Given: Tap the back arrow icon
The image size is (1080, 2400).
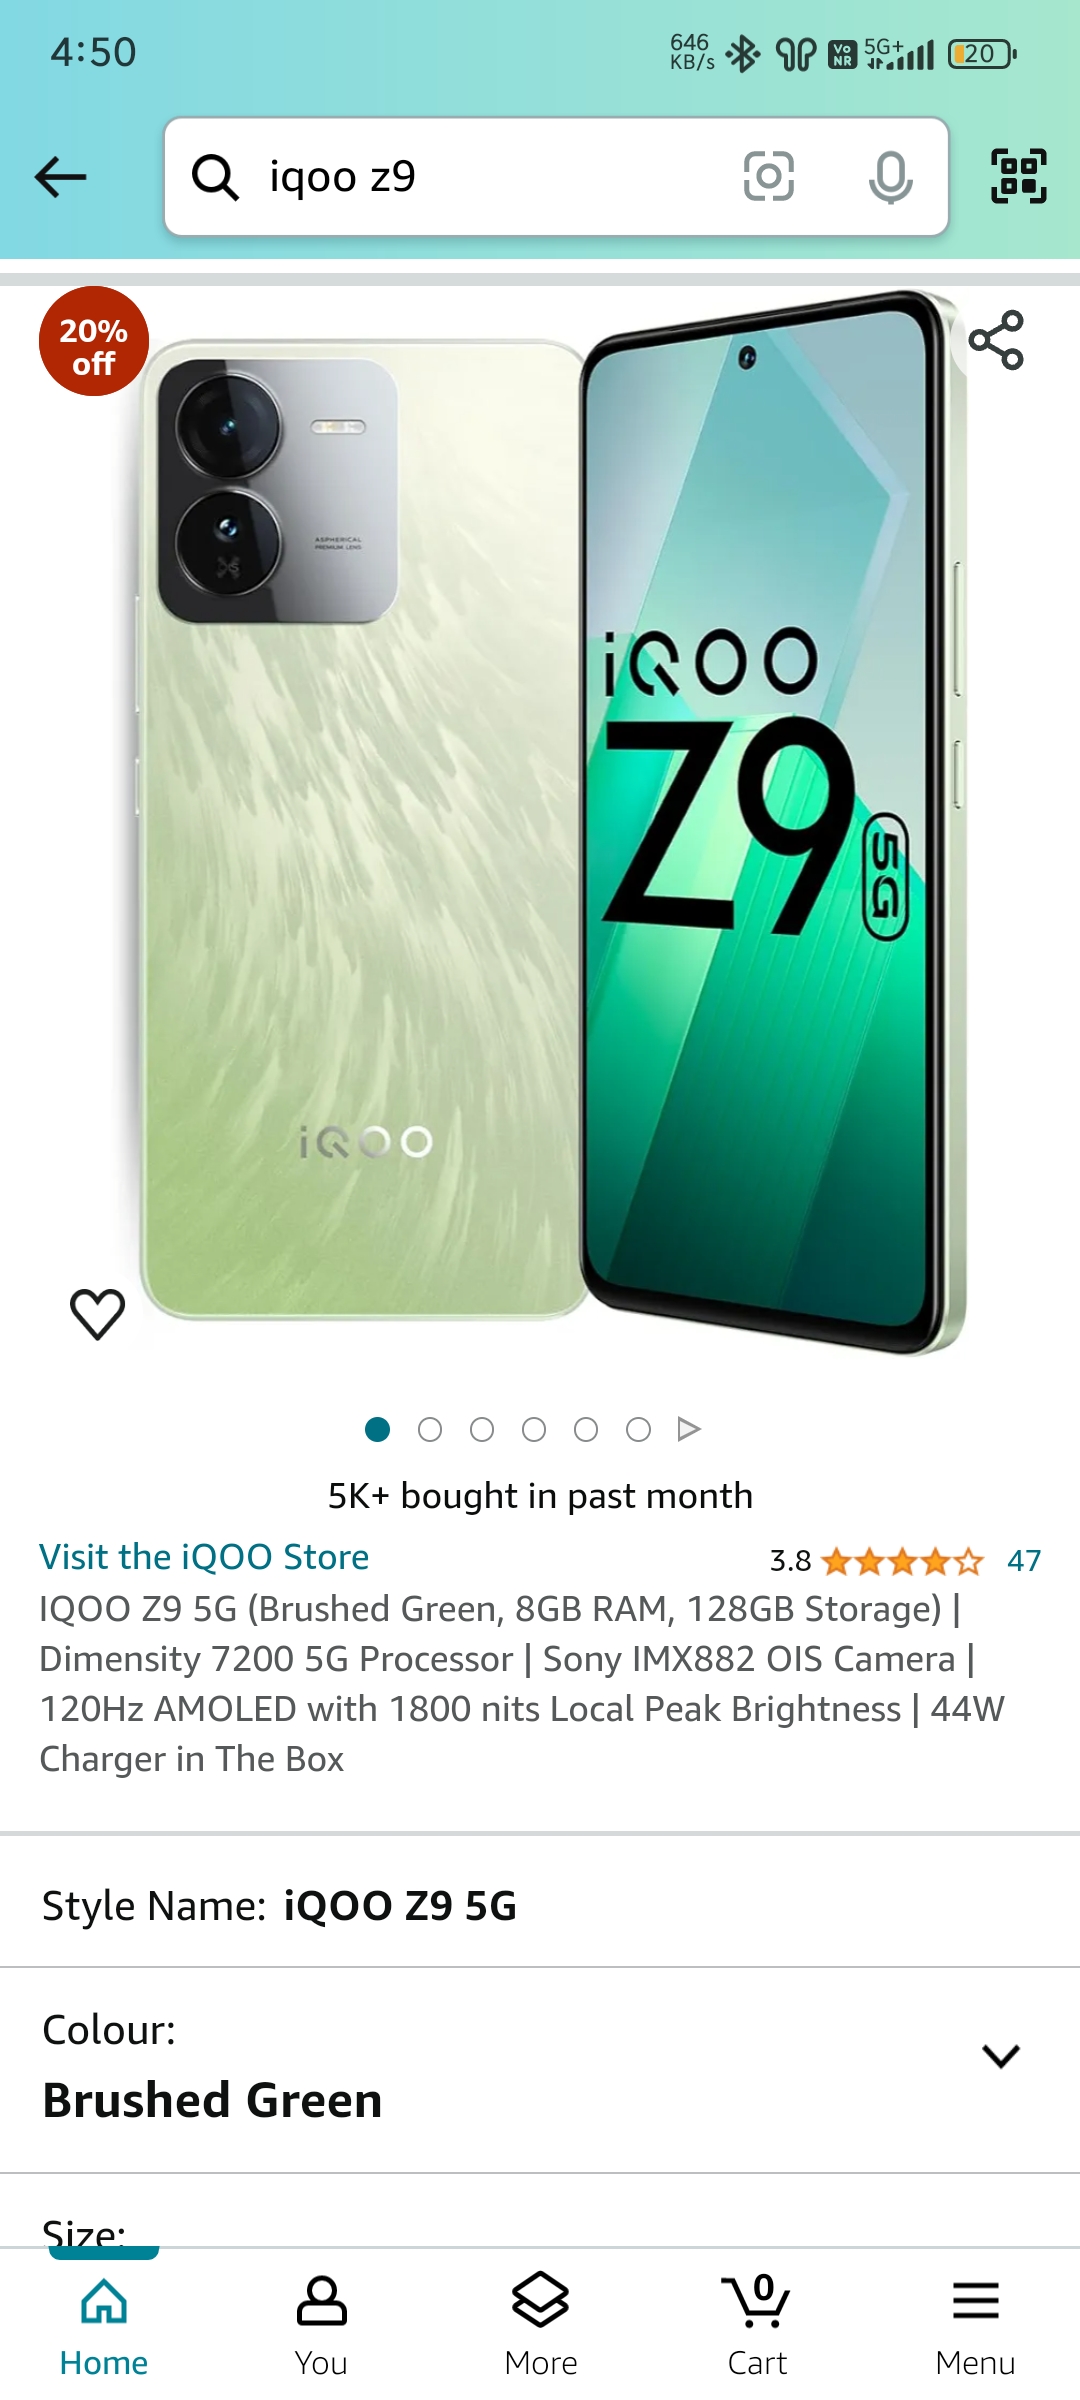Looking at the screenshot, I should click(x=61, y=177).
